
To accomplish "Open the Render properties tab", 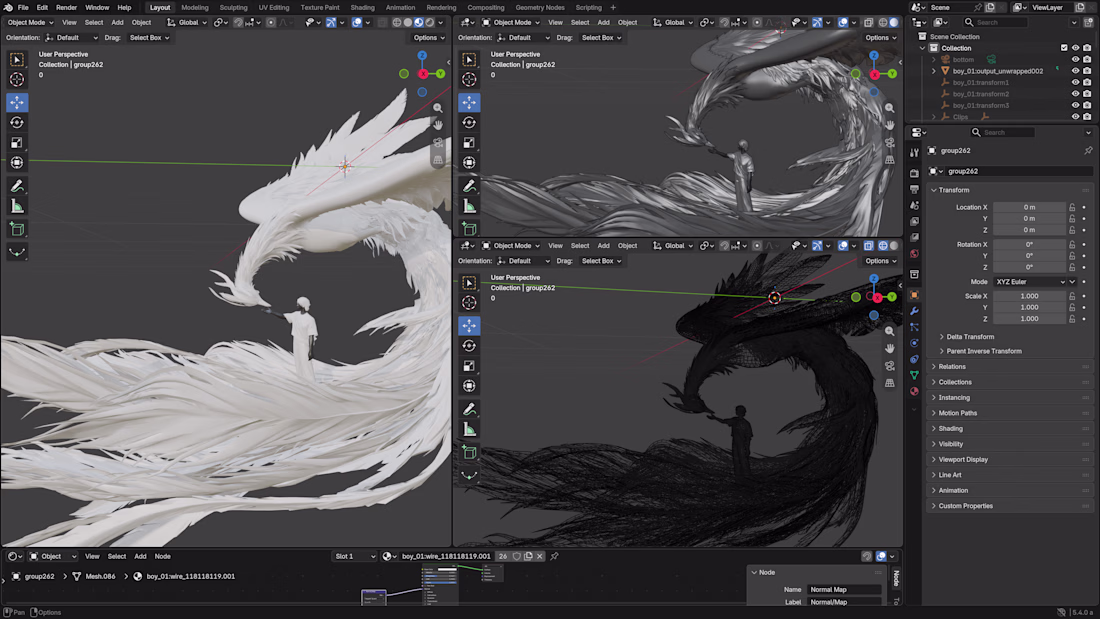I will click(x=914, y=173).
